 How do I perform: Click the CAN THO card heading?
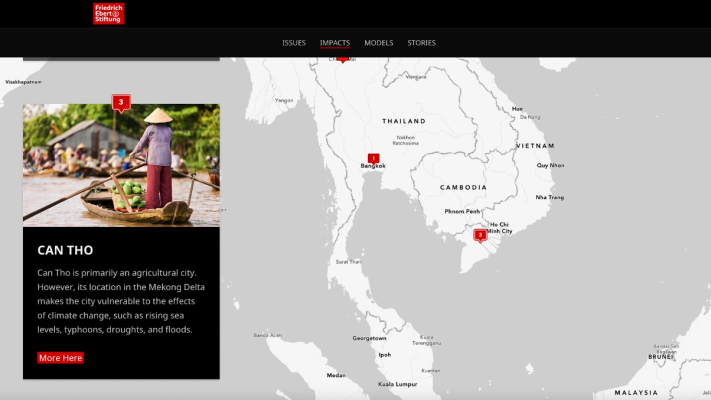pos(65,249)
